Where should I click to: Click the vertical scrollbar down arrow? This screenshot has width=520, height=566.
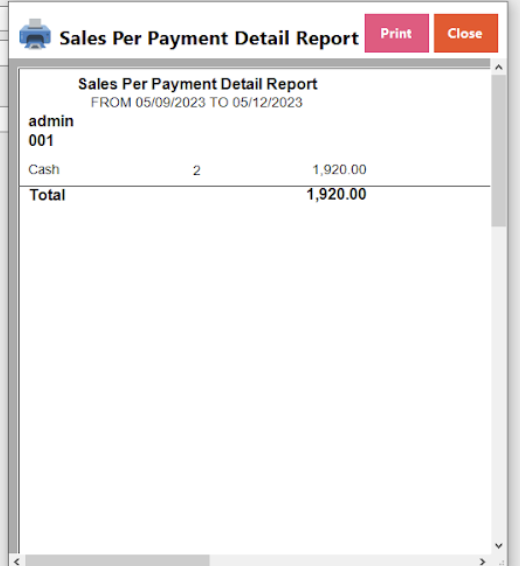499,545
